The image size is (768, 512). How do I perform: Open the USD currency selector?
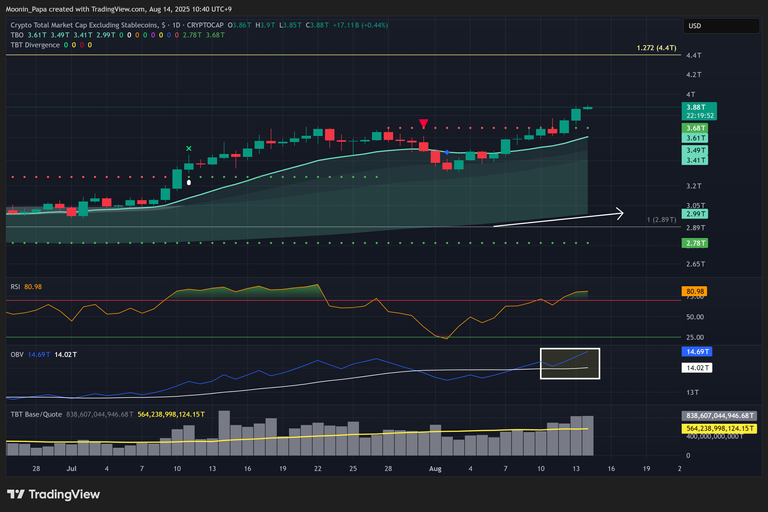(721, 26)
